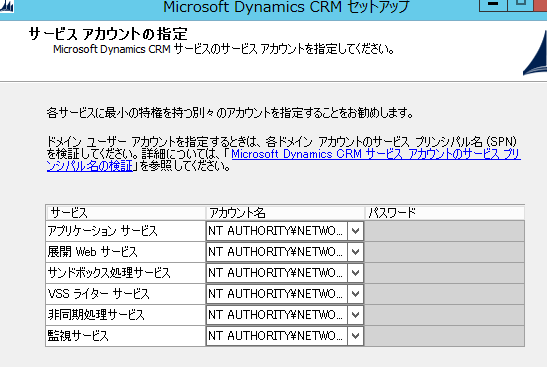Viewport: 547px width, 367px height.
Task: Click account name field for 非同期処理サービス
Action: 277,315
